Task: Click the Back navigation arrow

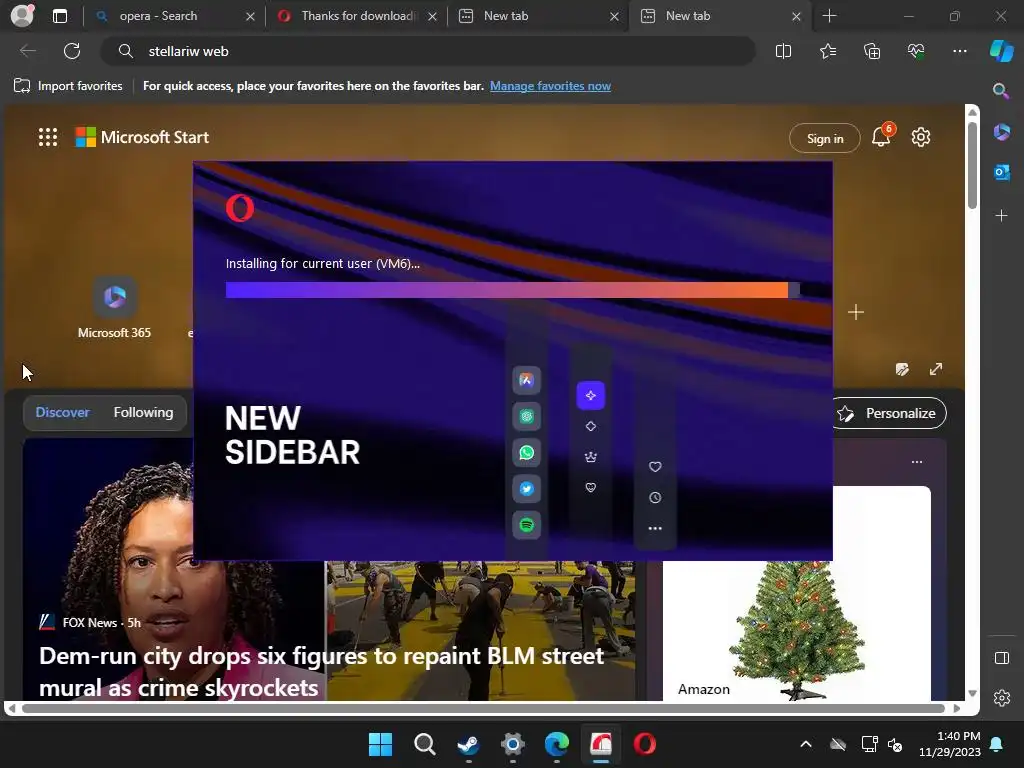Action: click(28, 51)
